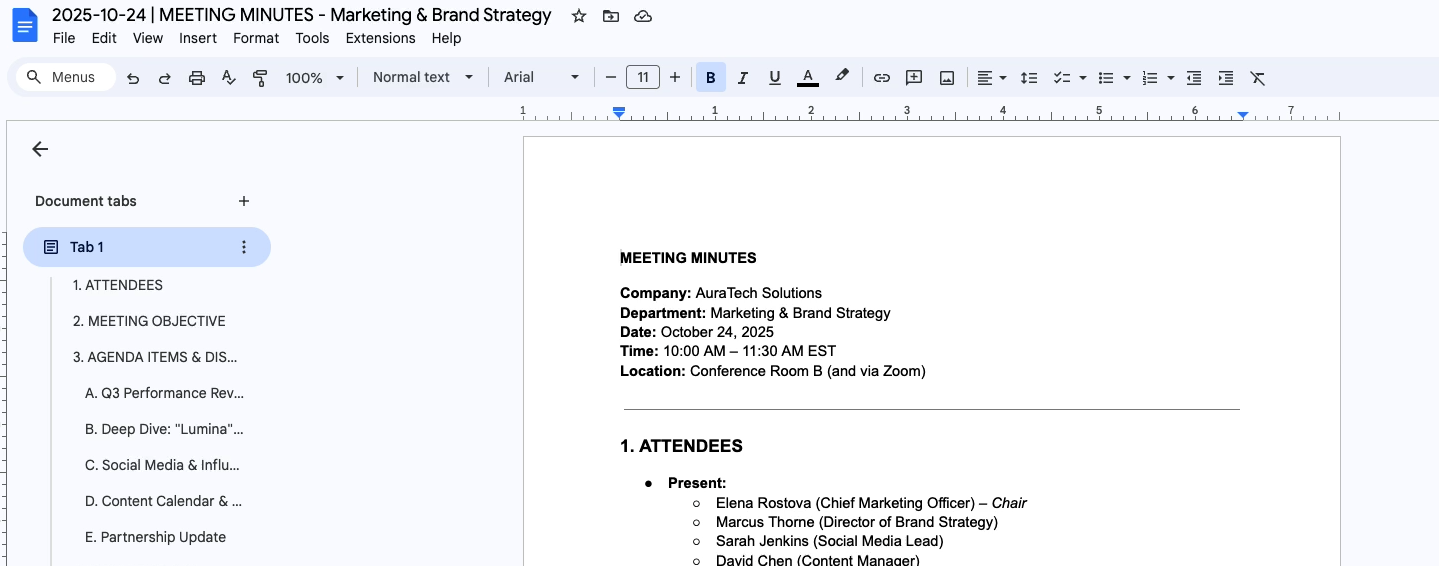Viewport: 1439px width, 566px height.
Task: Insert a numbered list
Action: [x=1150, y=77]
